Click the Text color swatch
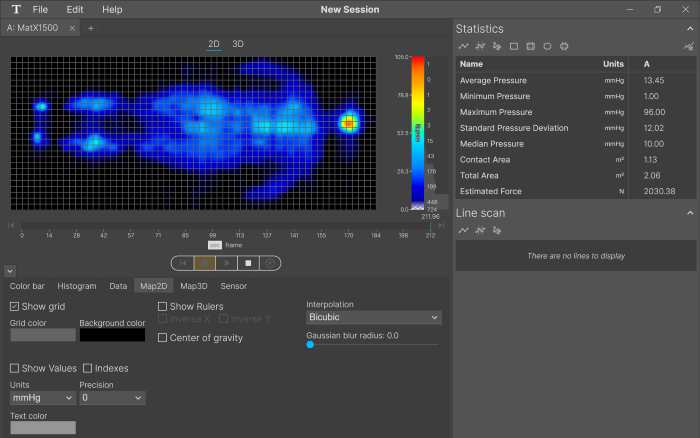700x438 pixels. tap(43, 428)
